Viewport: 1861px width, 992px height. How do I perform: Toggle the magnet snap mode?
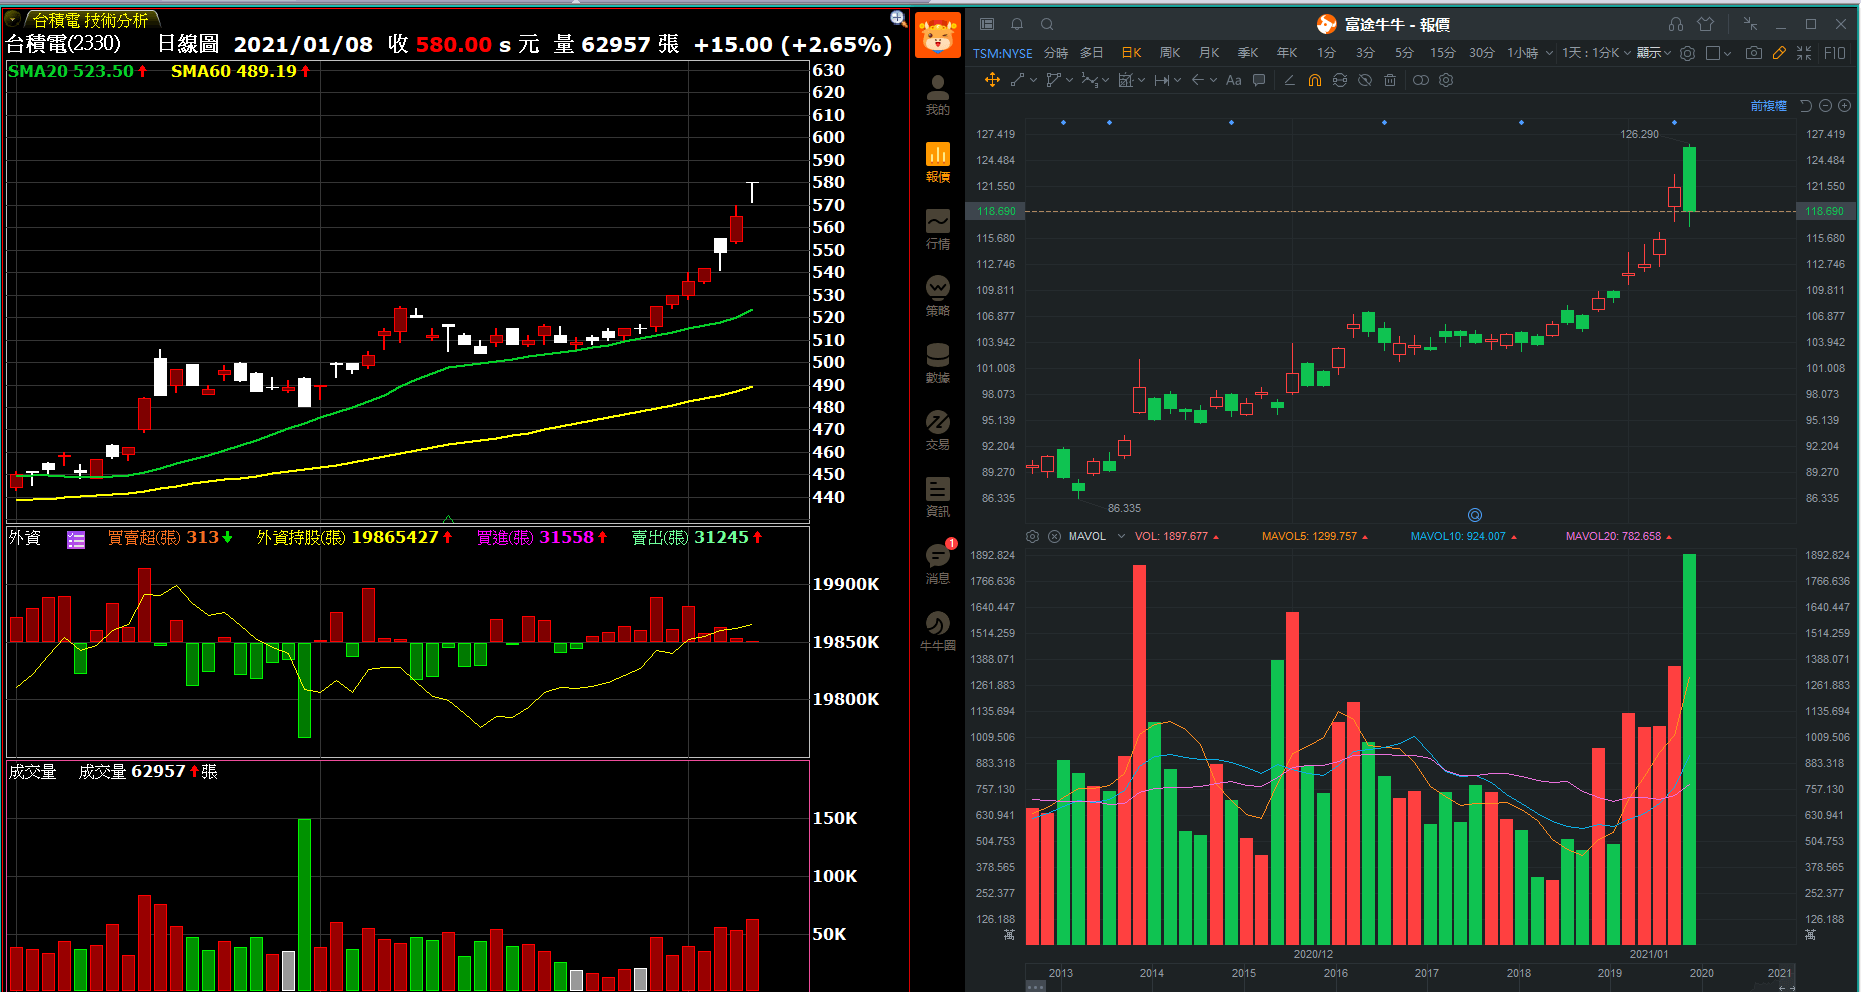(x=1315, y=80)
